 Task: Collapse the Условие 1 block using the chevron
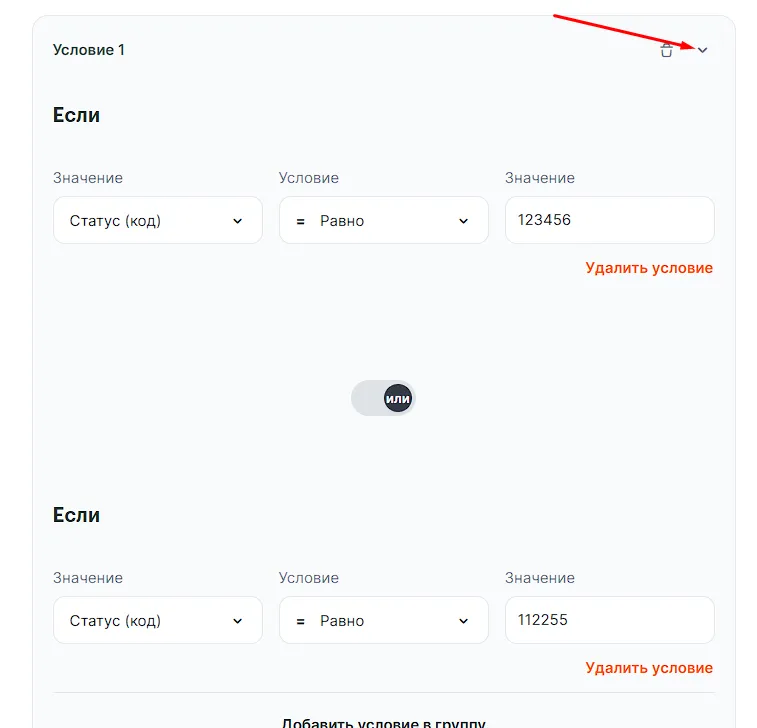702,50
